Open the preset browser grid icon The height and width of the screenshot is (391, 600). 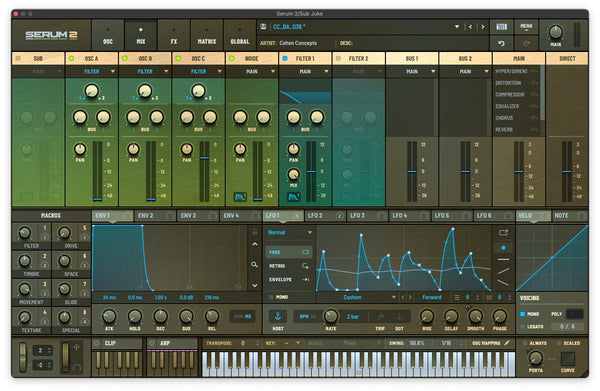(501, 26)
